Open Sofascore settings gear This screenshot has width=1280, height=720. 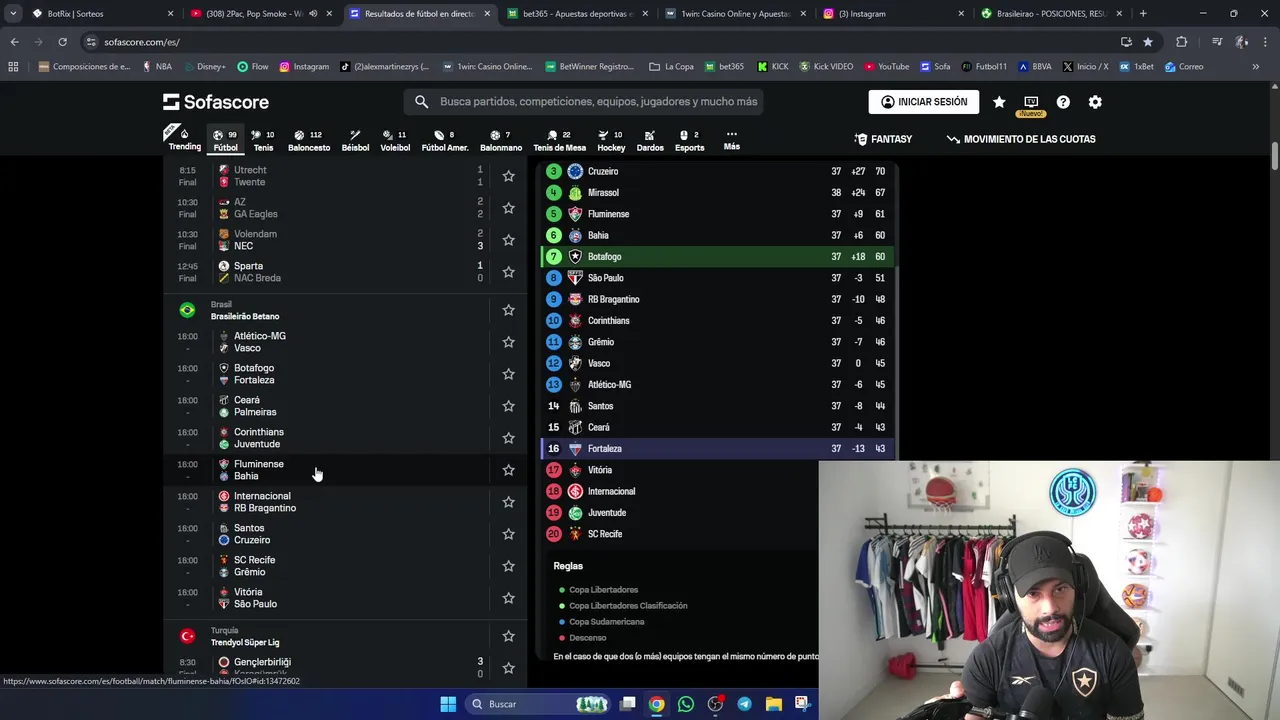click(1095, 102)
